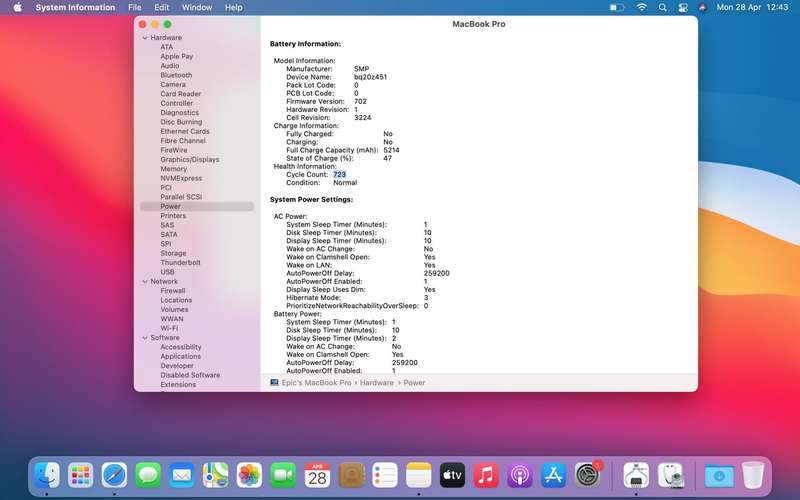The image size is (800, 500).
Task: Select the highlighted Power sidebar item
Action: (x=196, y=207)
